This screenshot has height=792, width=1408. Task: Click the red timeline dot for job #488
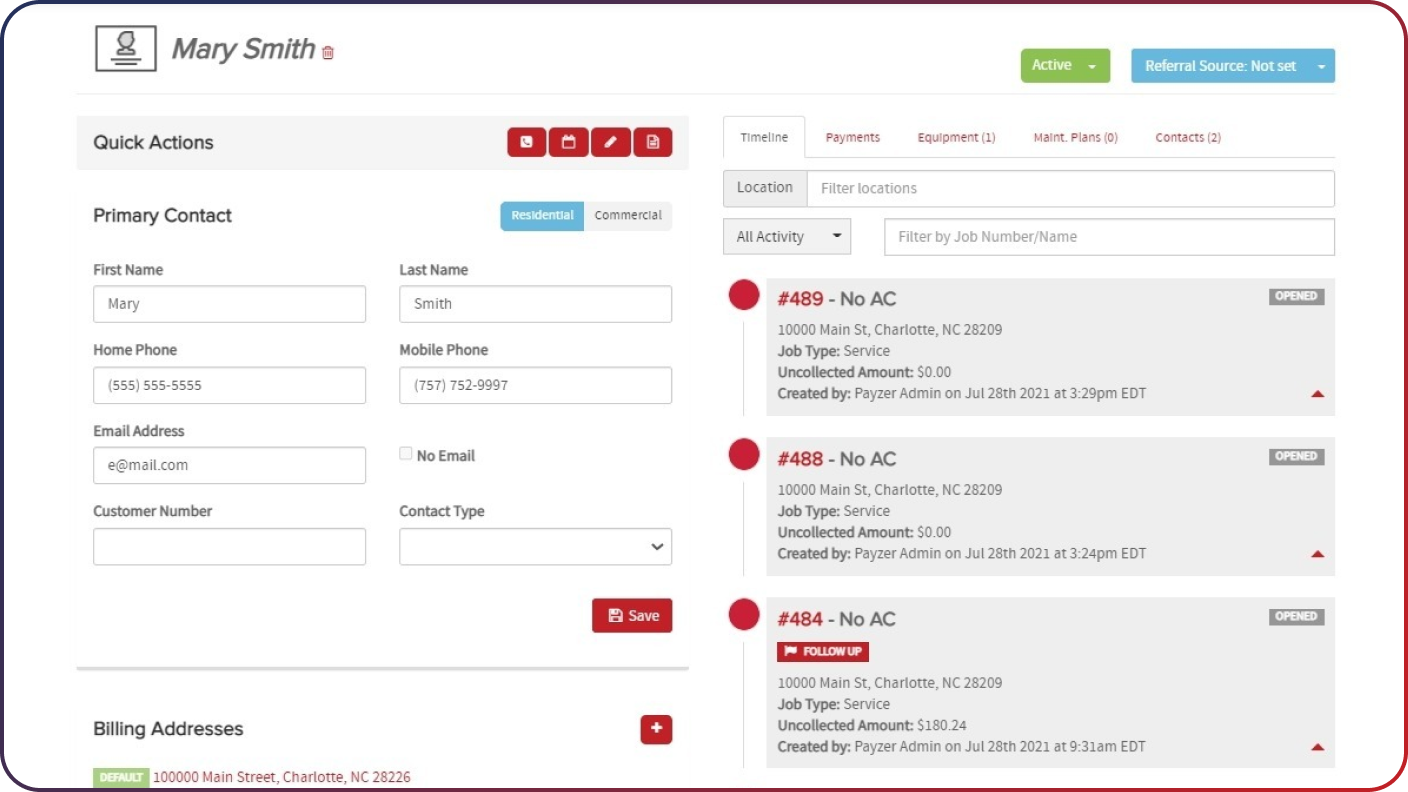tap(744, 454)
